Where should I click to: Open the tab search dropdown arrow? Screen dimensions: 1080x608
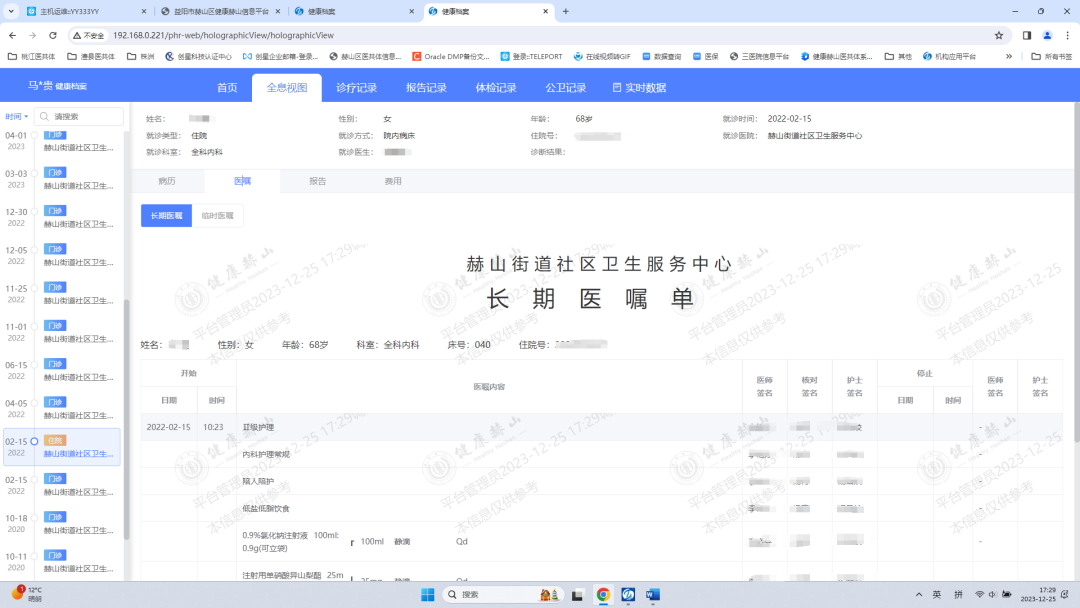pos(11,11)
